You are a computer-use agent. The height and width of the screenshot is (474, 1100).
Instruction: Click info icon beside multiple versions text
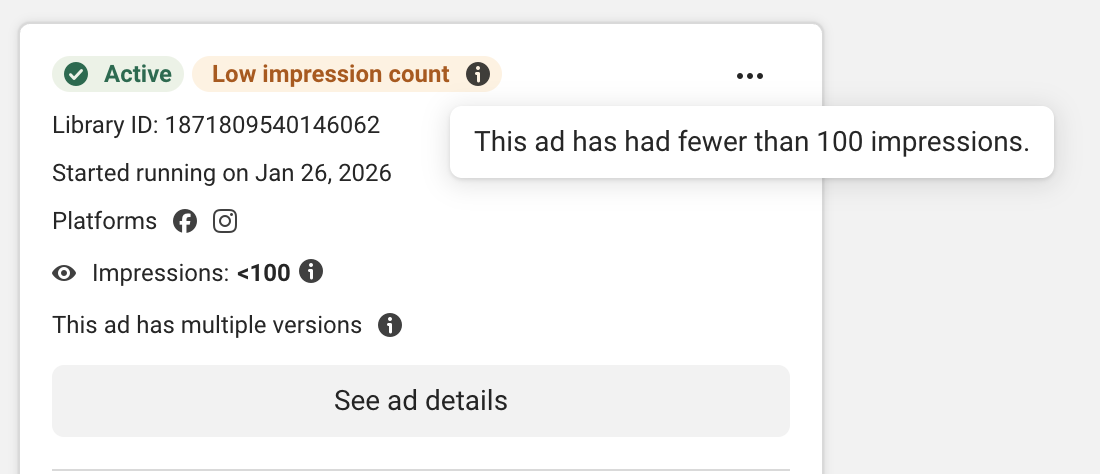click(390, 325)
